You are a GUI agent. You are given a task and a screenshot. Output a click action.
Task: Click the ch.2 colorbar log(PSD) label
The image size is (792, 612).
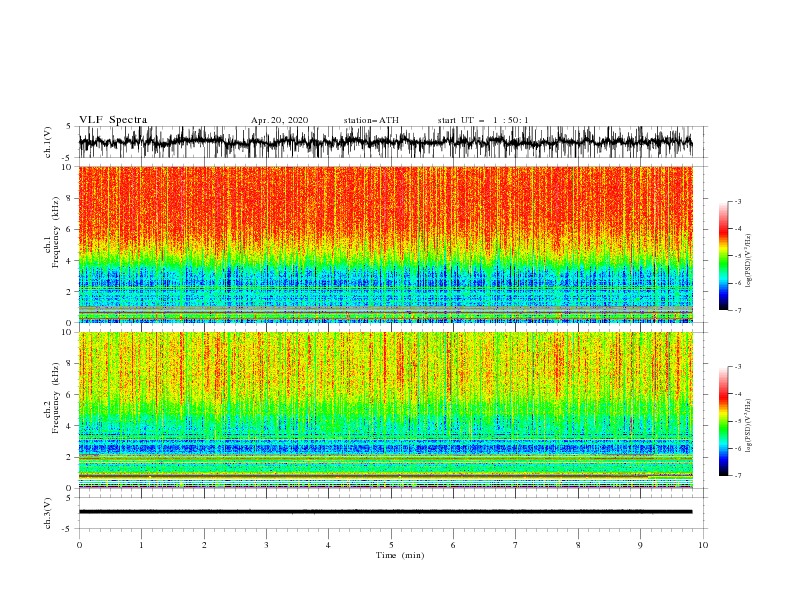pyautogui.click(x=749, y=425)
